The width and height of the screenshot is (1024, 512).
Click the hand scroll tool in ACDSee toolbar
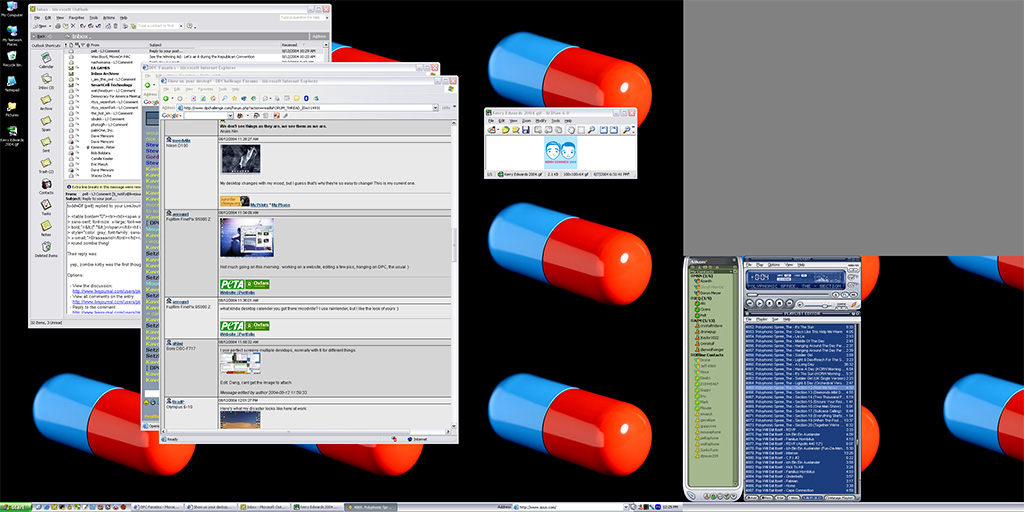point(571,129)
